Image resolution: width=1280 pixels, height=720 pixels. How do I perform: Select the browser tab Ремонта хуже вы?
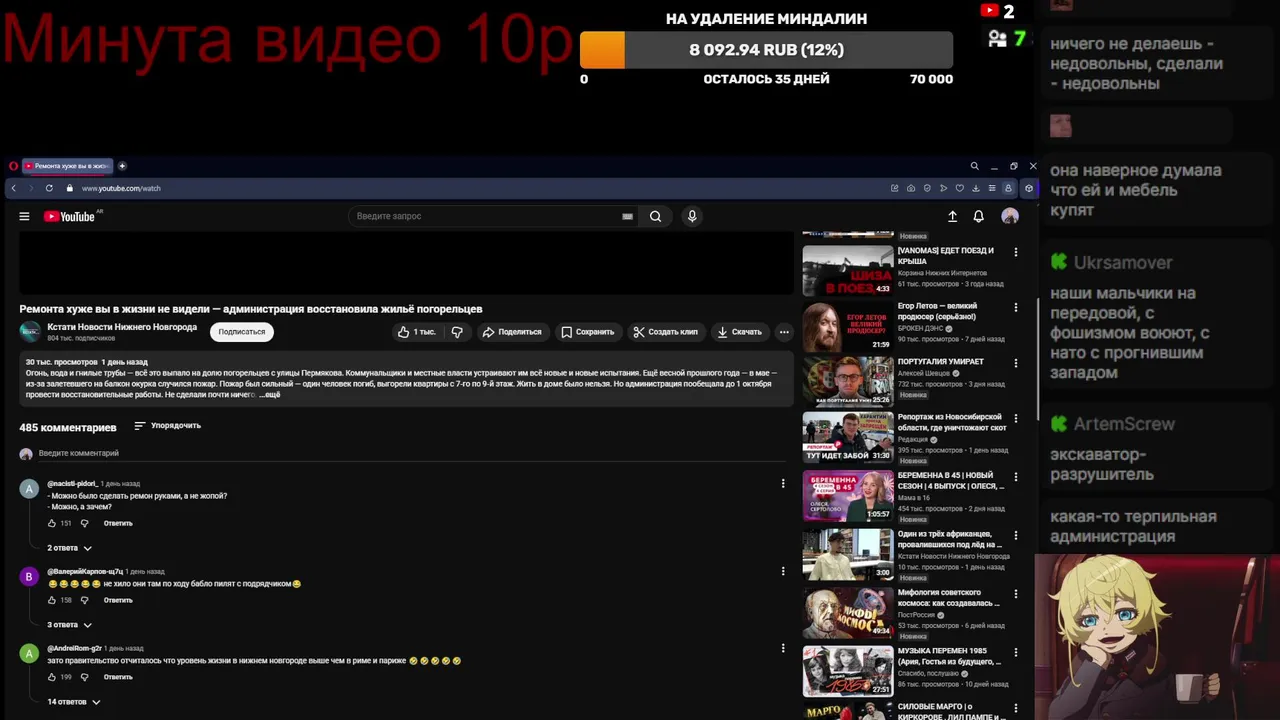[66, 166]
